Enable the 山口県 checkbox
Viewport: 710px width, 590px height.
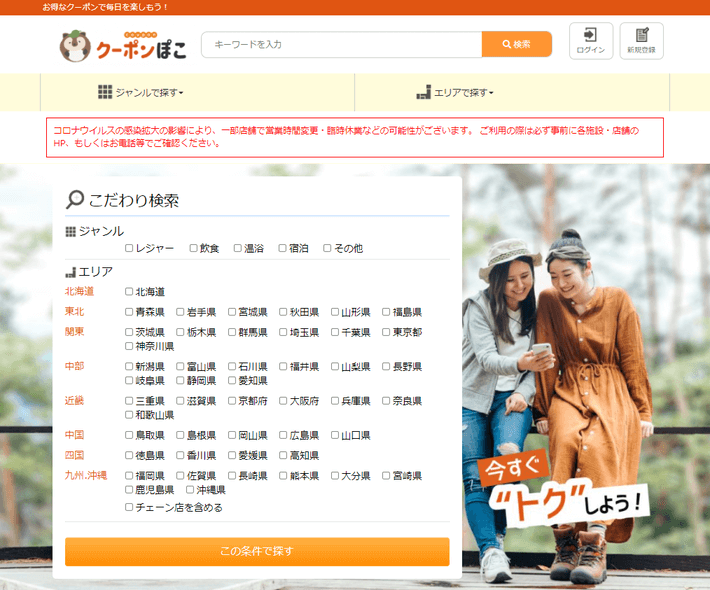335,435
